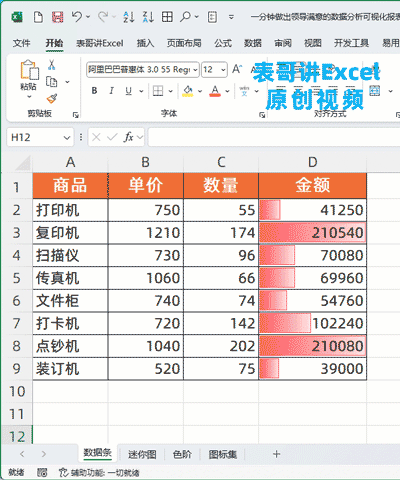Open the 文件 menu
The width and height of the screenshot is (400, 480).
pyautogui.click(x=22, y=43)
